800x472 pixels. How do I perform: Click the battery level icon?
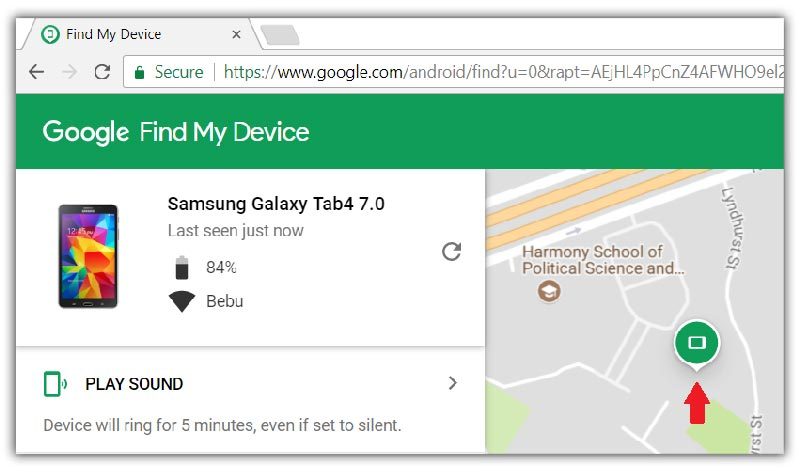coord(181,267)
